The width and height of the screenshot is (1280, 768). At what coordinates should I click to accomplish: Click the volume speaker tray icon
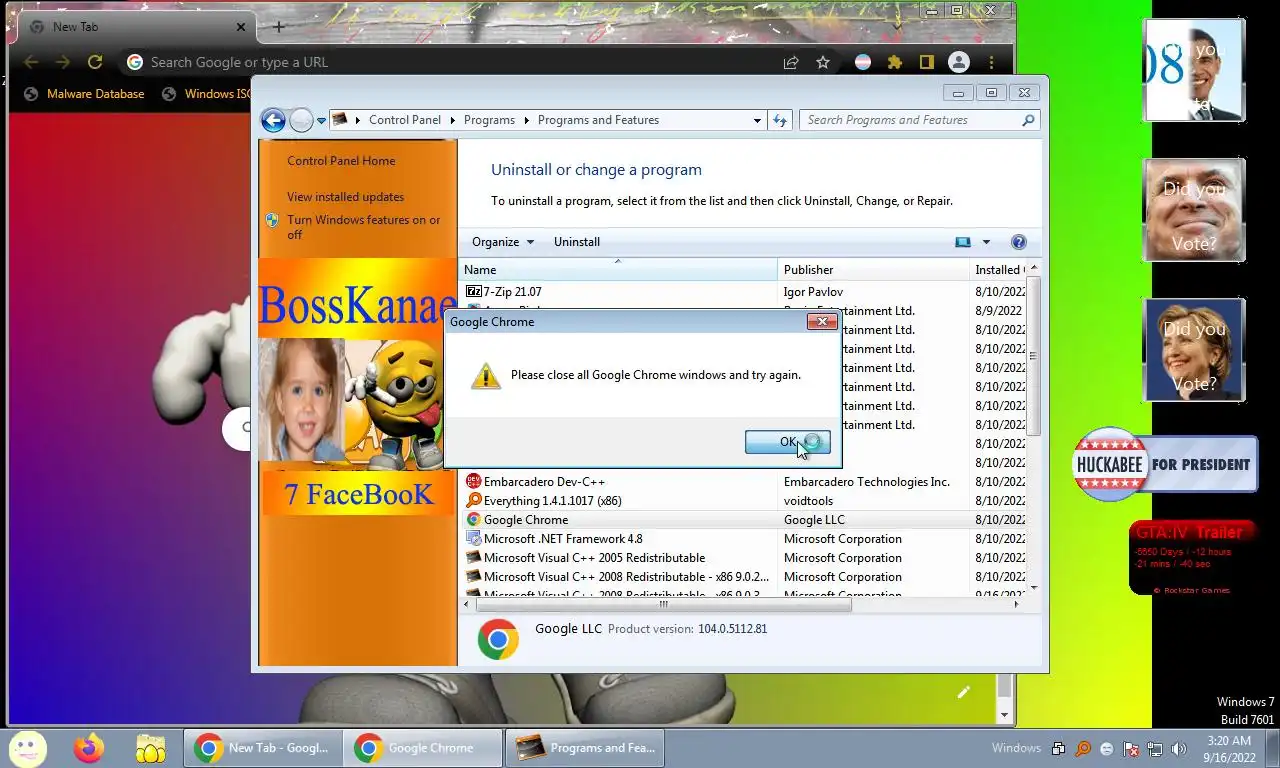pyautogui.click(x=1179, y=748)
